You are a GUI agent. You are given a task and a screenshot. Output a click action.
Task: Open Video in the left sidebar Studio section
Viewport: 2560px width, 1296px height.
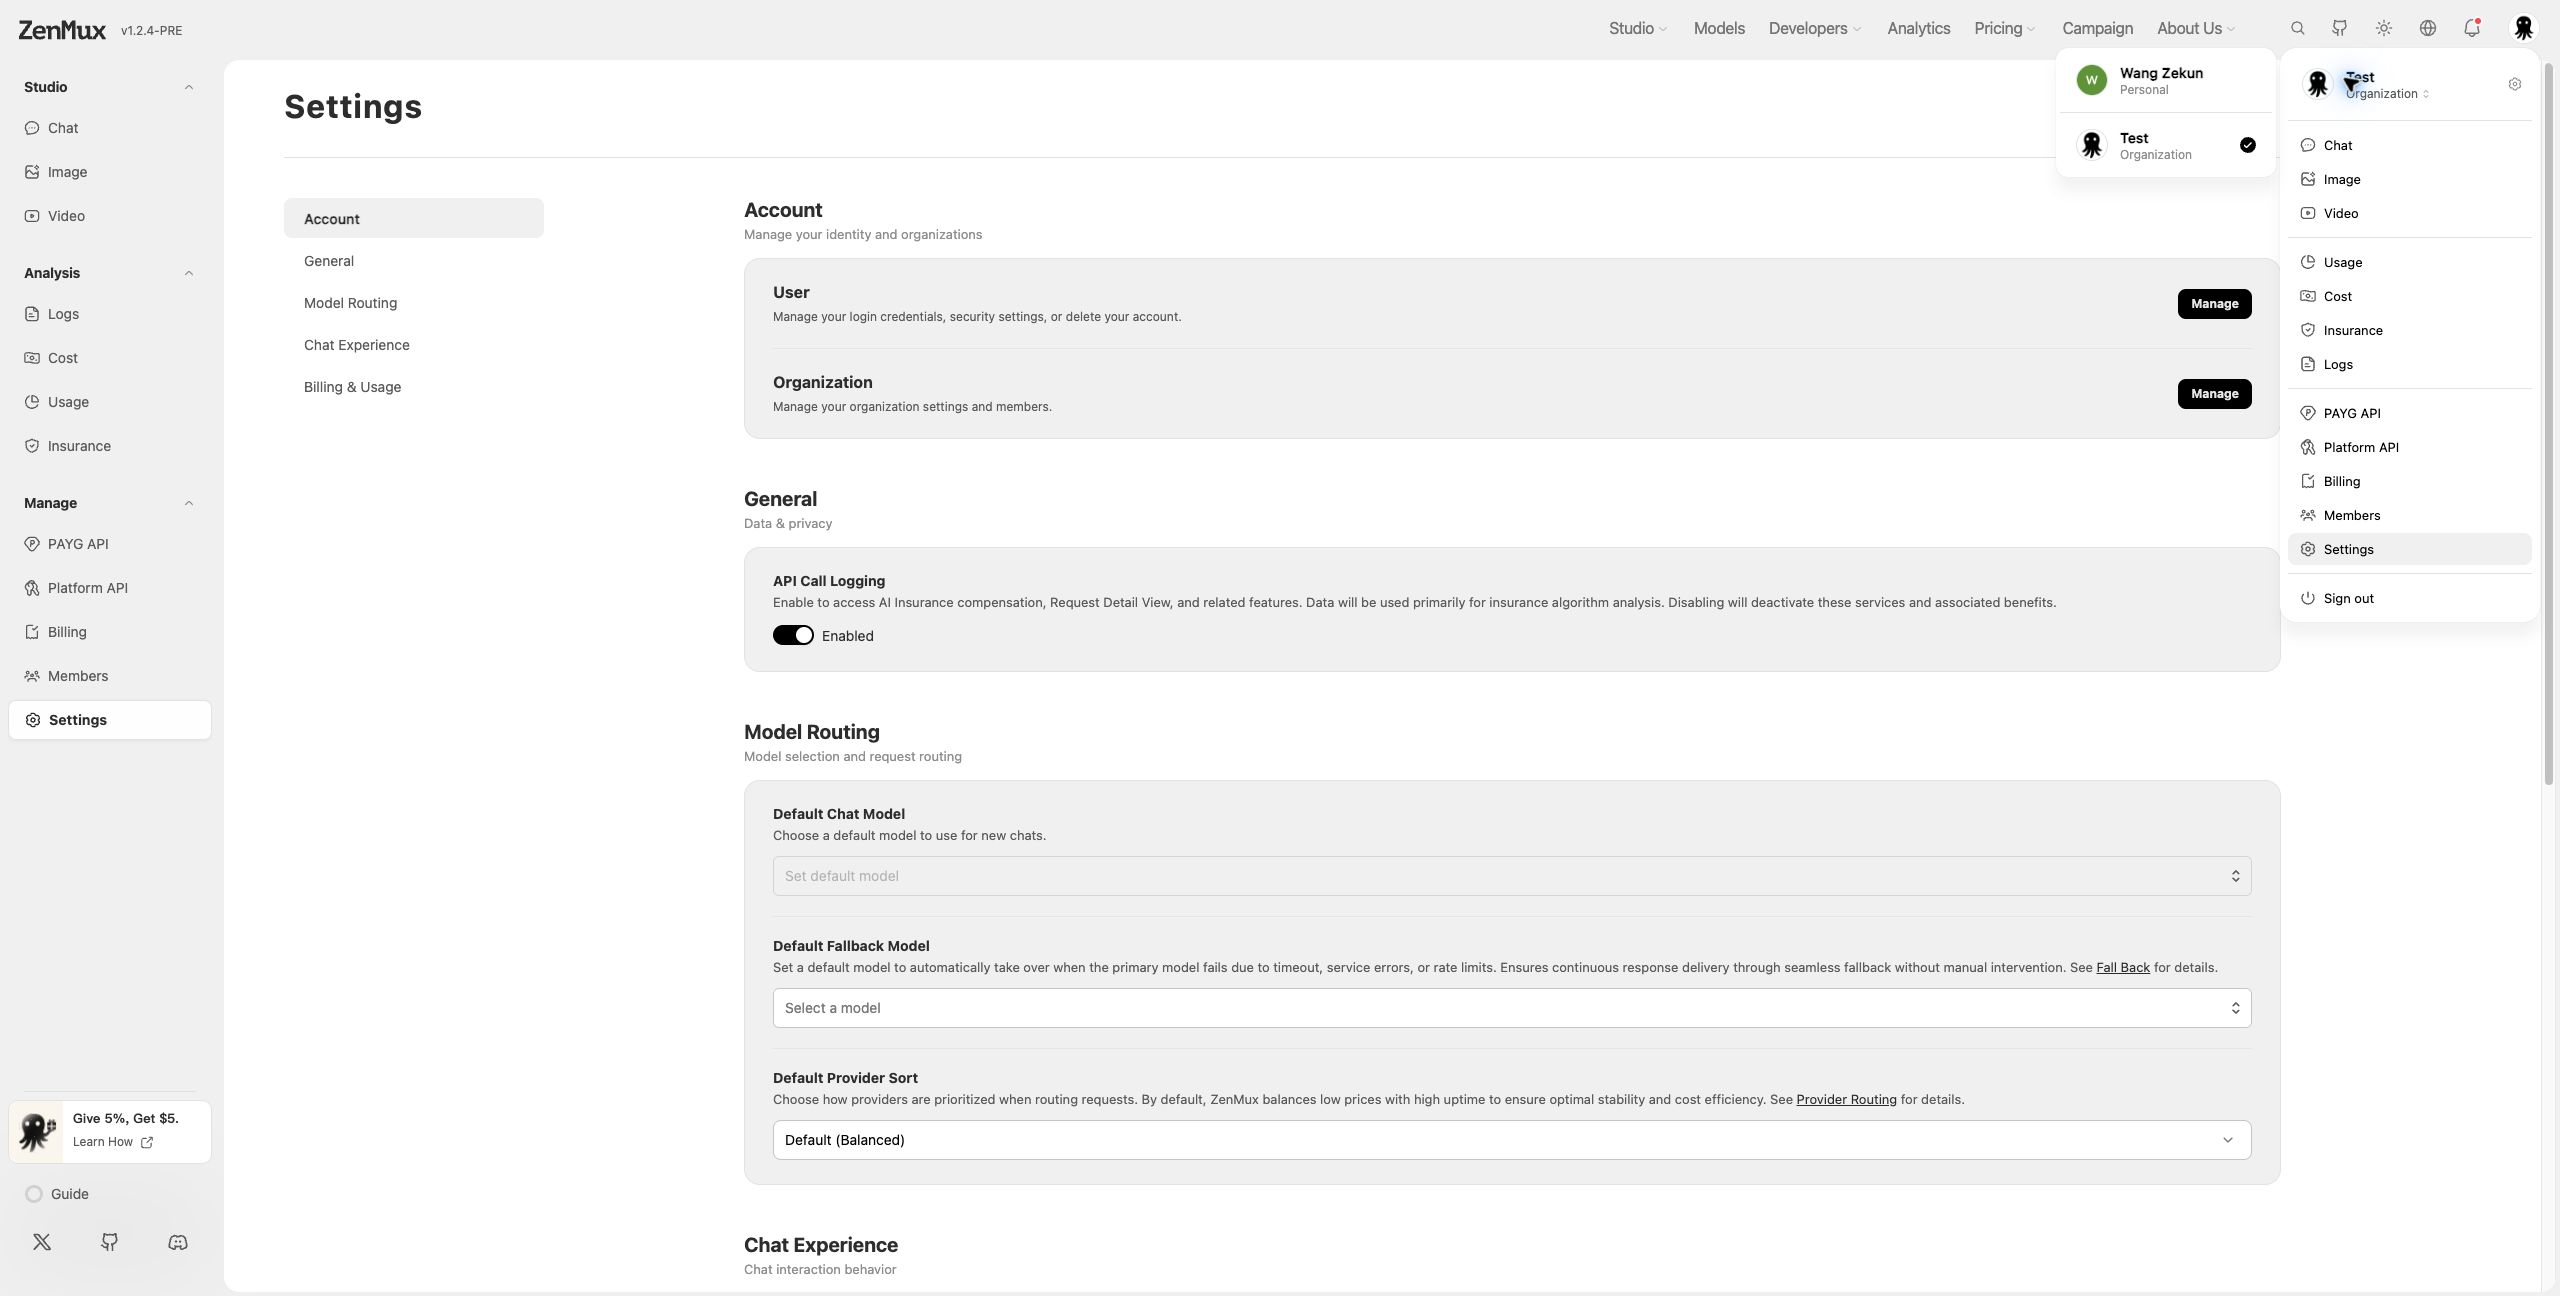110,216
